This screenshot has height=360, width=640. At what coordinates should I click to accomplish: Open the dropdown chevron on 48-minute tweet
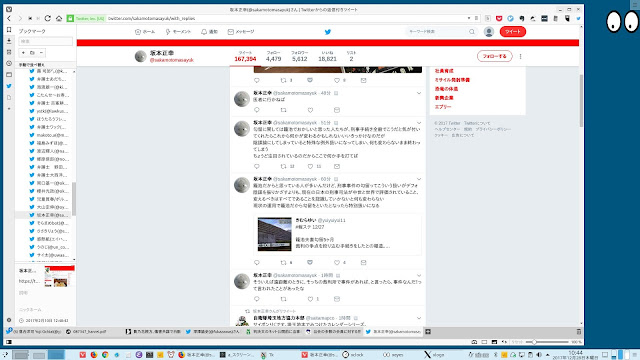pyautogui.click(x=419, y=93)
